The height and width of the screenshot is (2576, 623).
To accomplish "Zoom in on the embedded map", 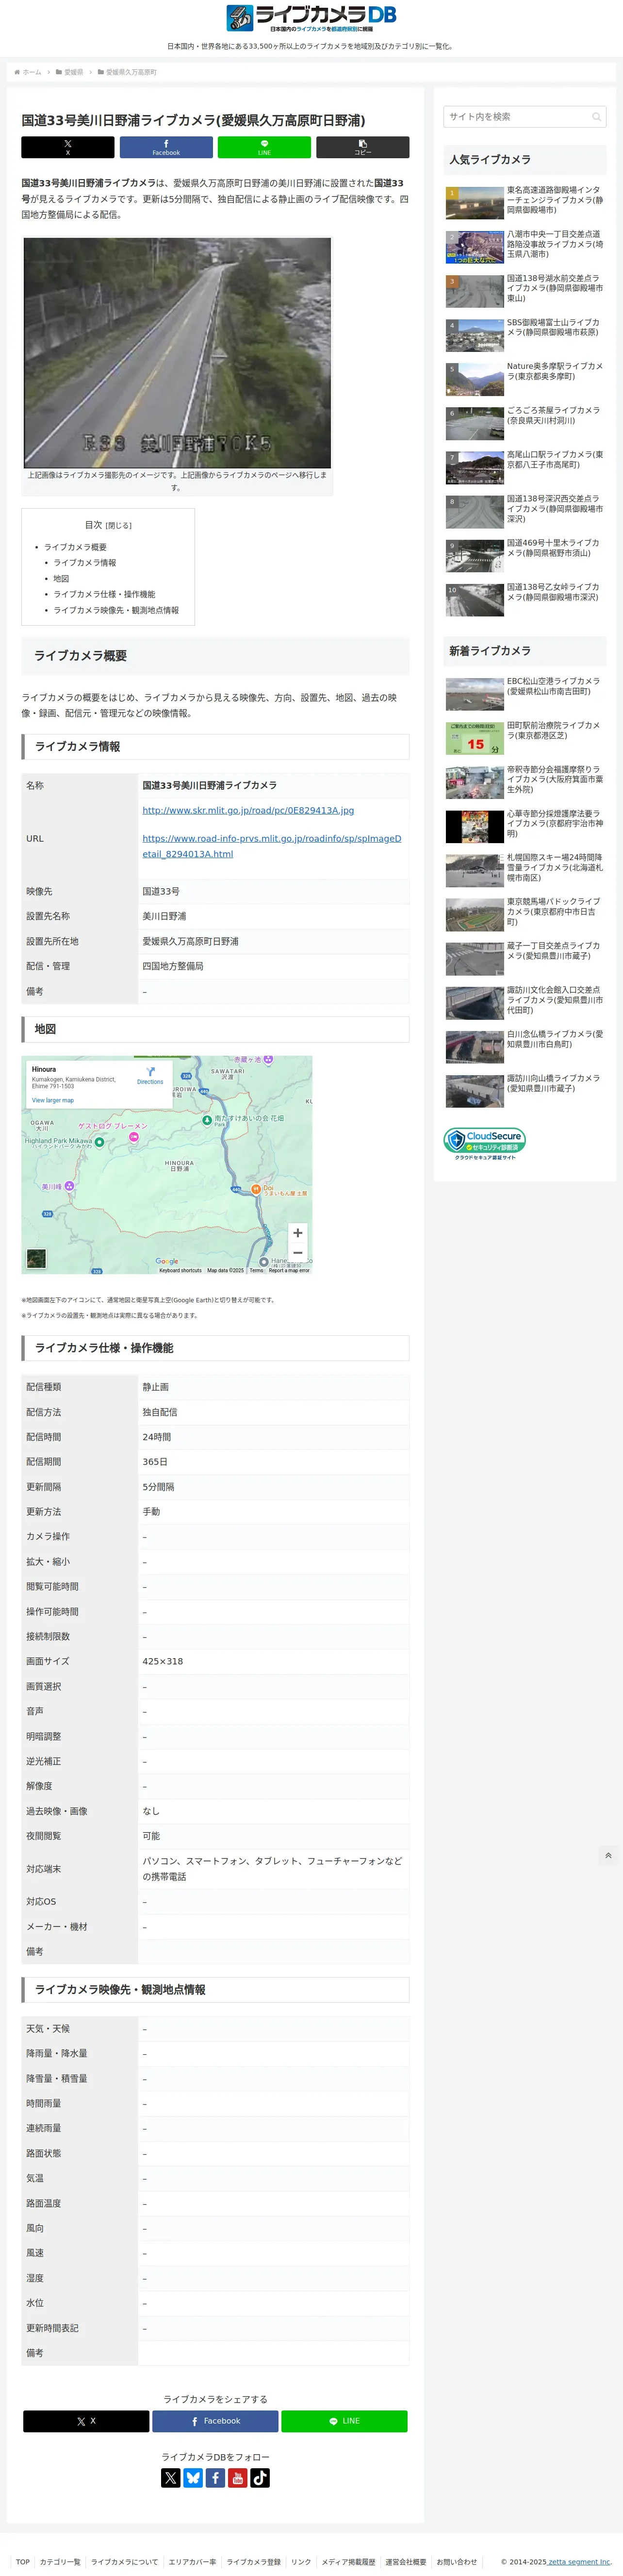I will pos(297,1232).
